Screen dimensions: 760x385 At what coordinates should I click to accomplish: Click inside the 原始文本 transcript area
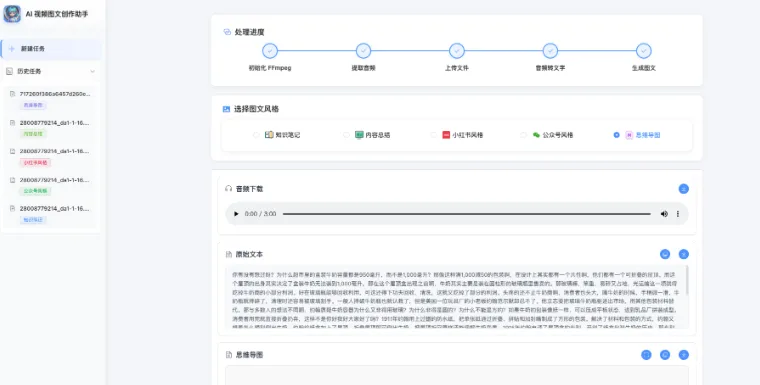pyautogui.click(x=456, y=297)
